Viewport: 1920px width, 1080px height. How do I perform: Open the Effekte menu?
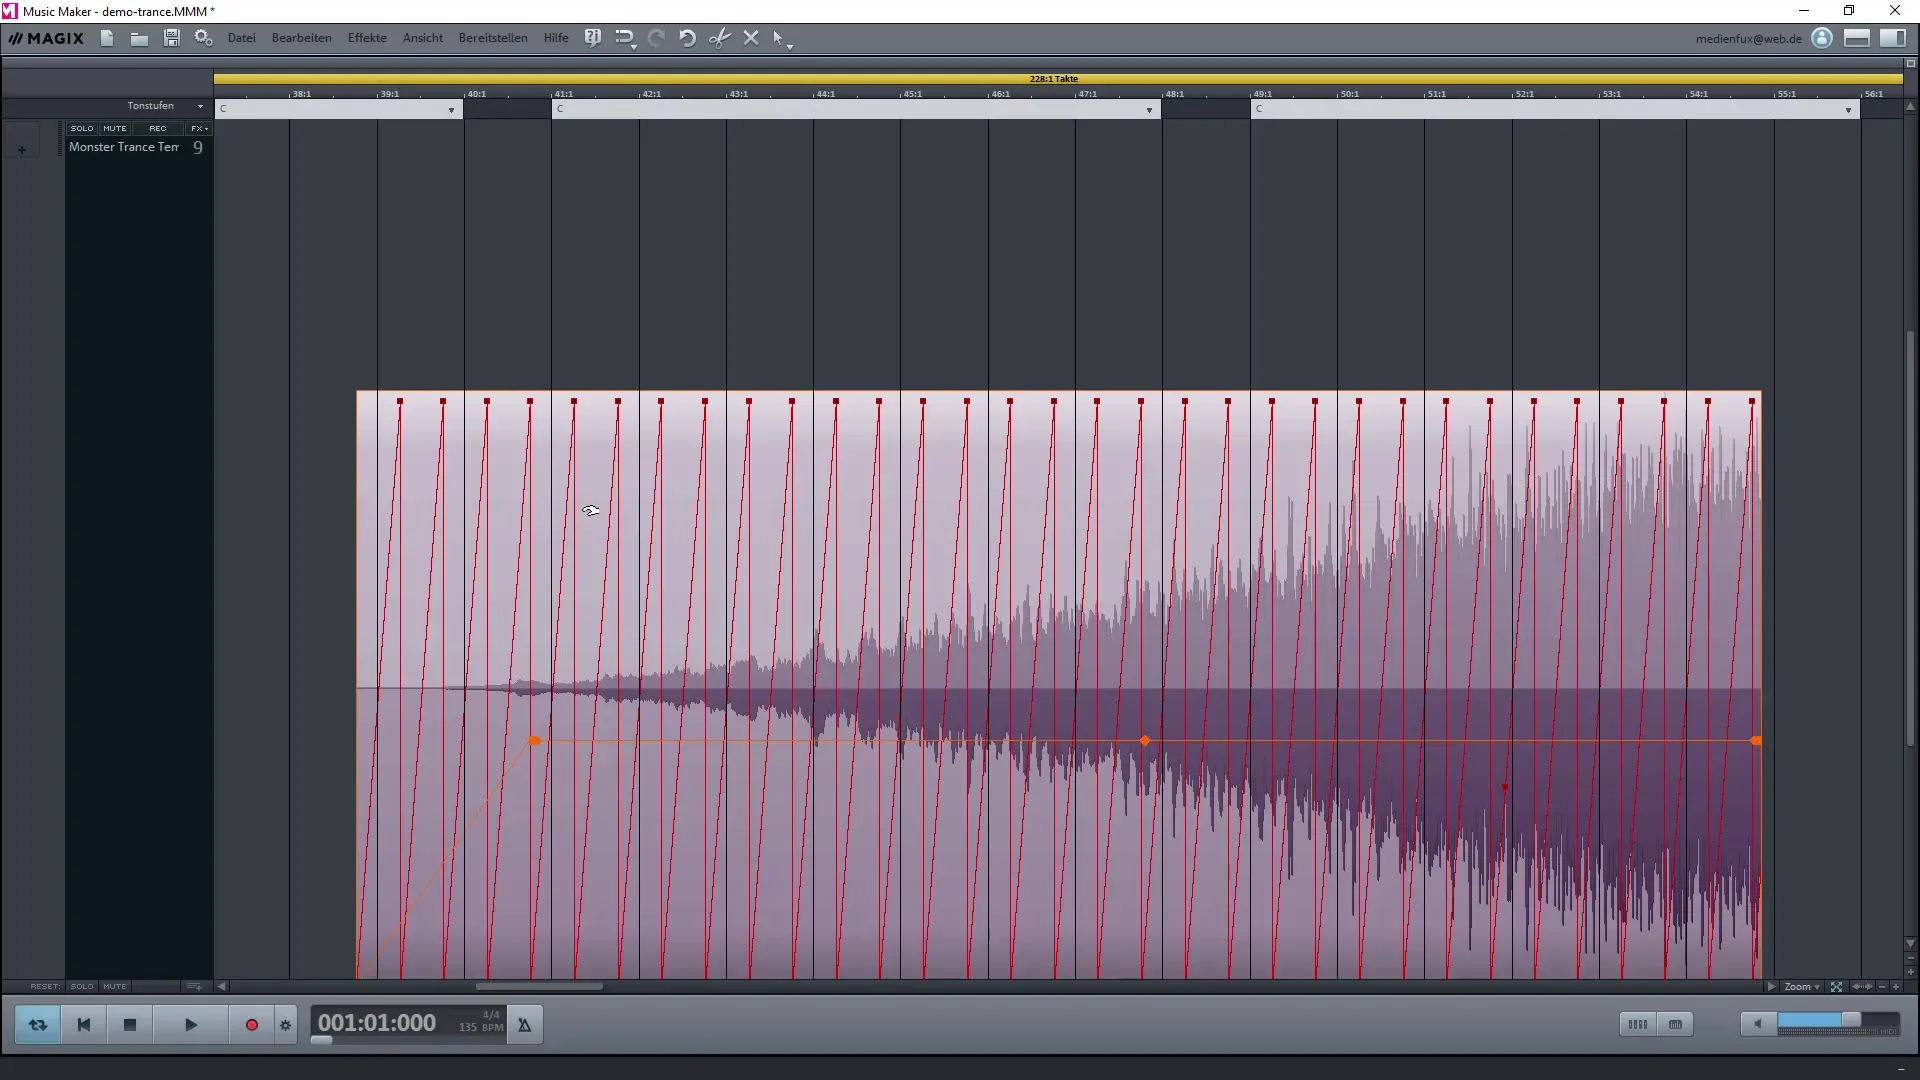tap(367, 38)
